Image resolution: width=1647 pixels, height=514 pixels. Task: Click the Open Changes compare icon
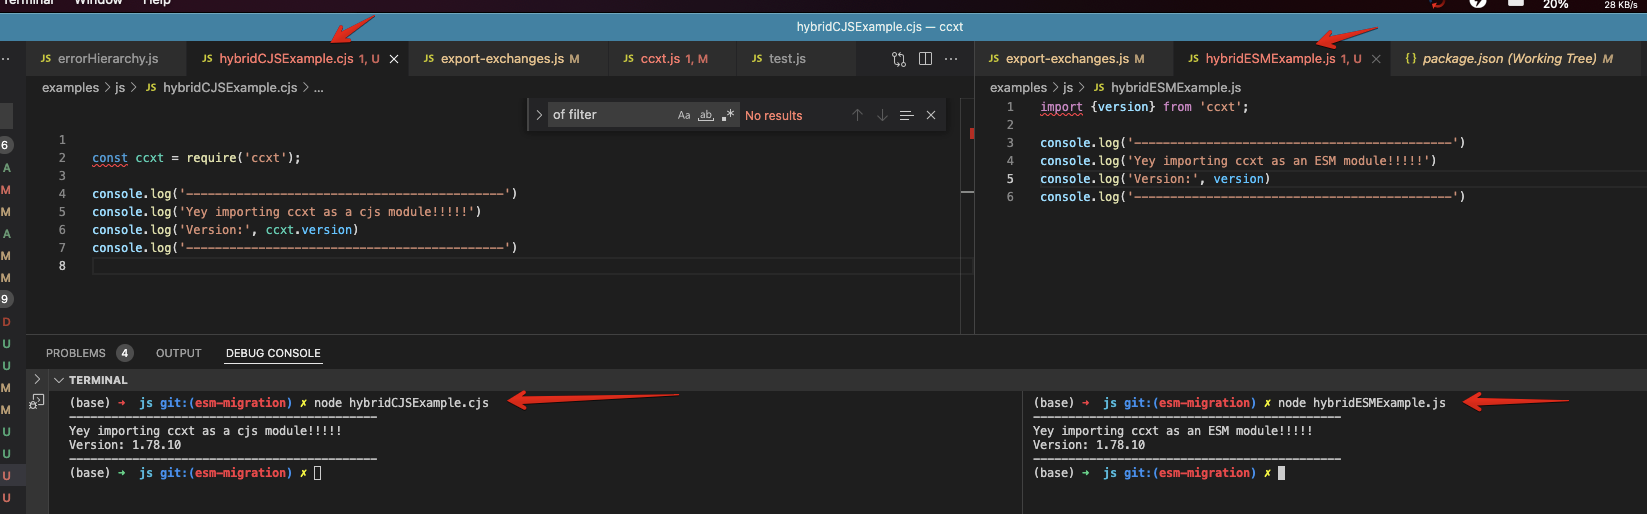pyautogui.click(x=899, y=59)
